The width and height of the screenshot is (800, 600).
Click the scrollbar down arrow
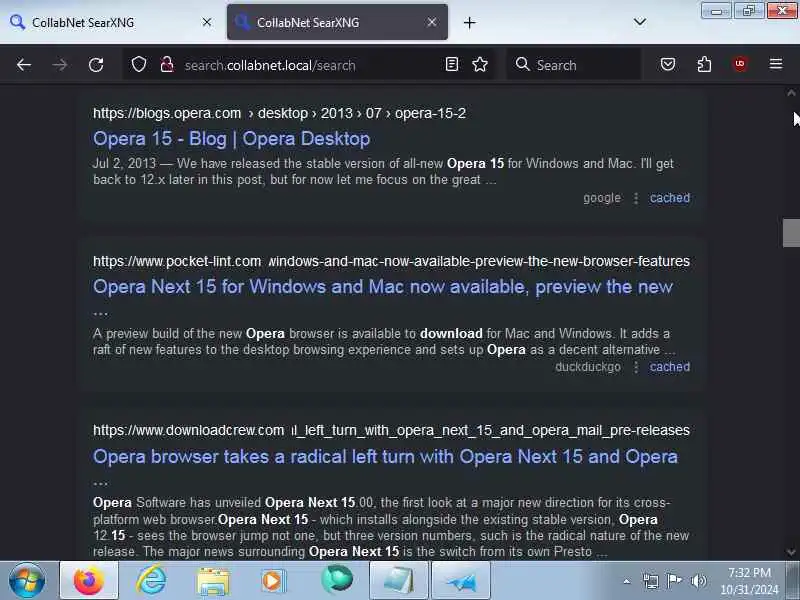point(791,552)
